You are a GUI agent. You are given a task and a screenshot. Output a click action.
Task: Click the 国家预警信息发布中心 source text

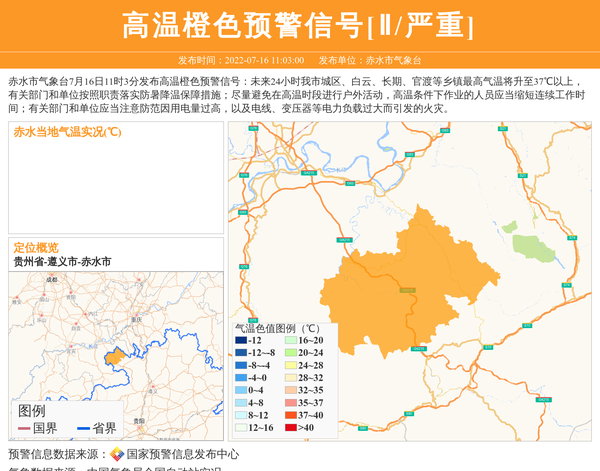[x=182, y=454]
